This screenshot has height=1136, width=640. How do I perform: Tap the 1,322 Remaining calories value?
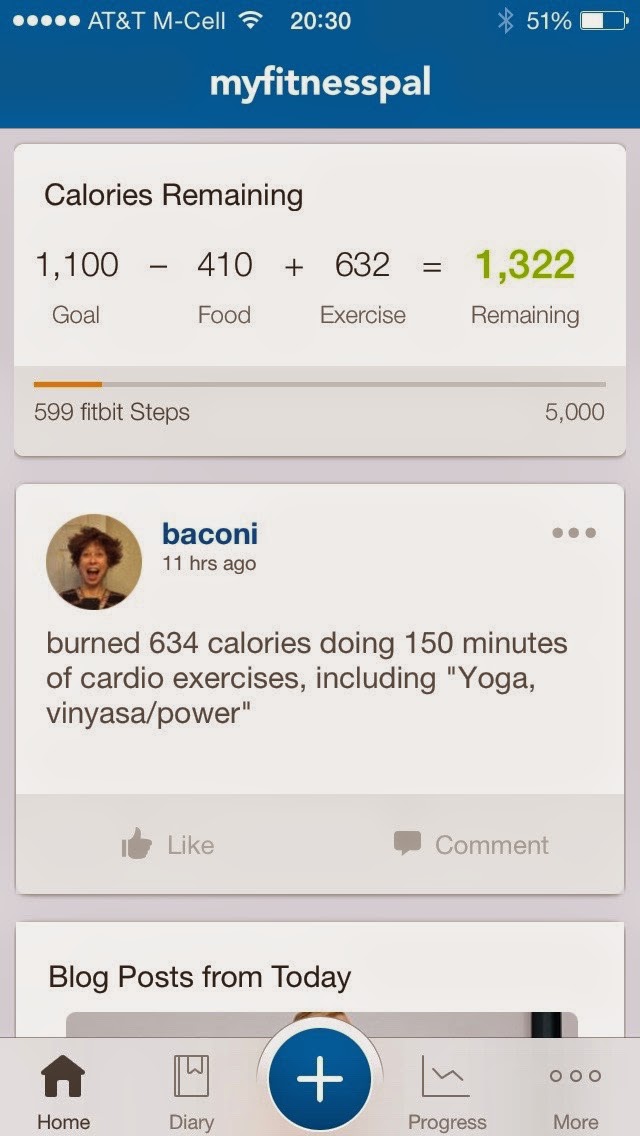525,265
